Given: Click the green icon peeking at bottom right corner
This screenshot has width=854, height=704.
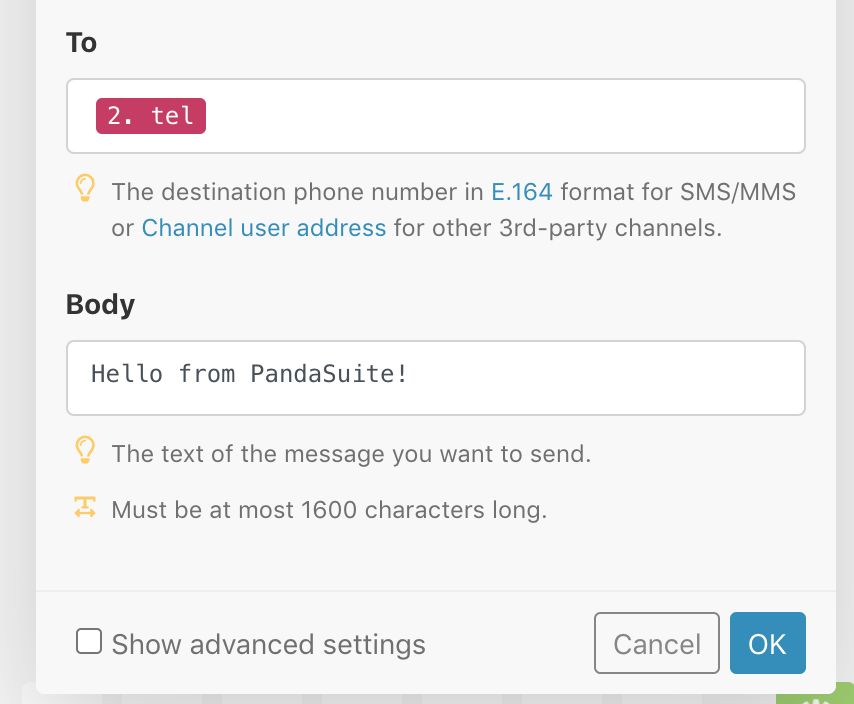Looking at the screenshot, I should tap(815, 695).
